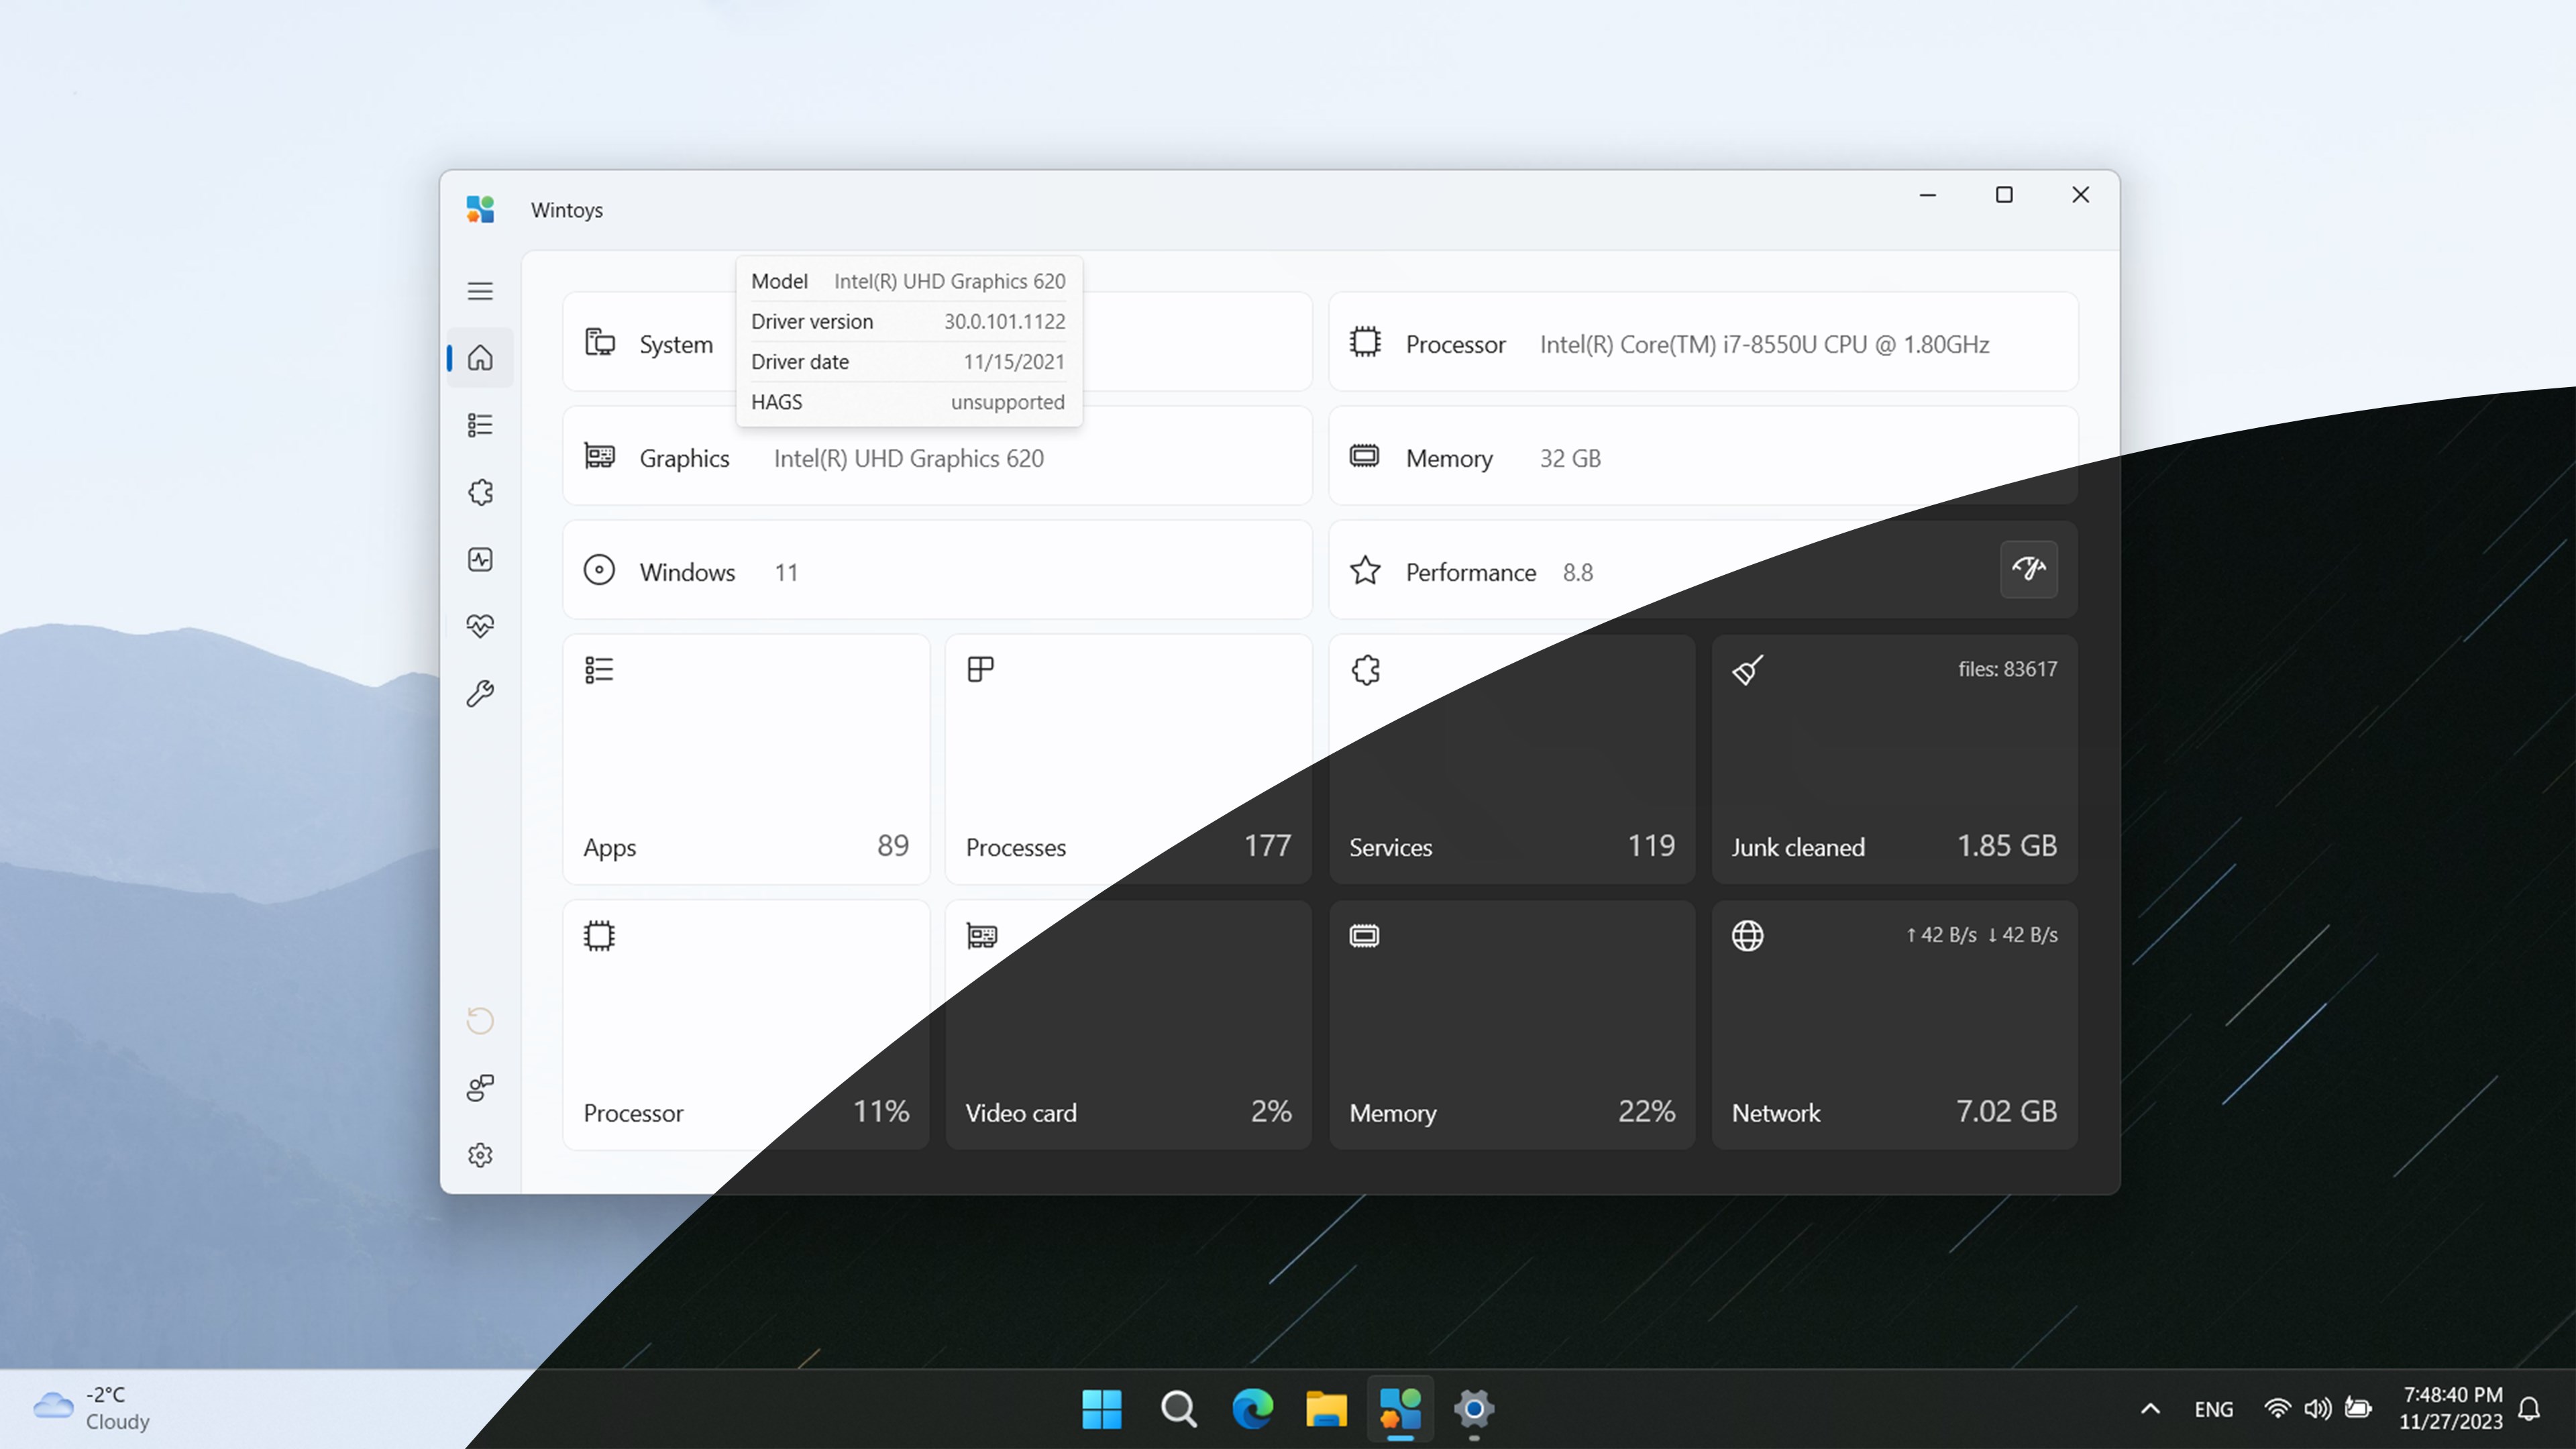Image resolution: width=2576 pixels, height=1449 pixels.
Task: Open the Services puzzle sidebar icon
Action: (x=480, y=492)
